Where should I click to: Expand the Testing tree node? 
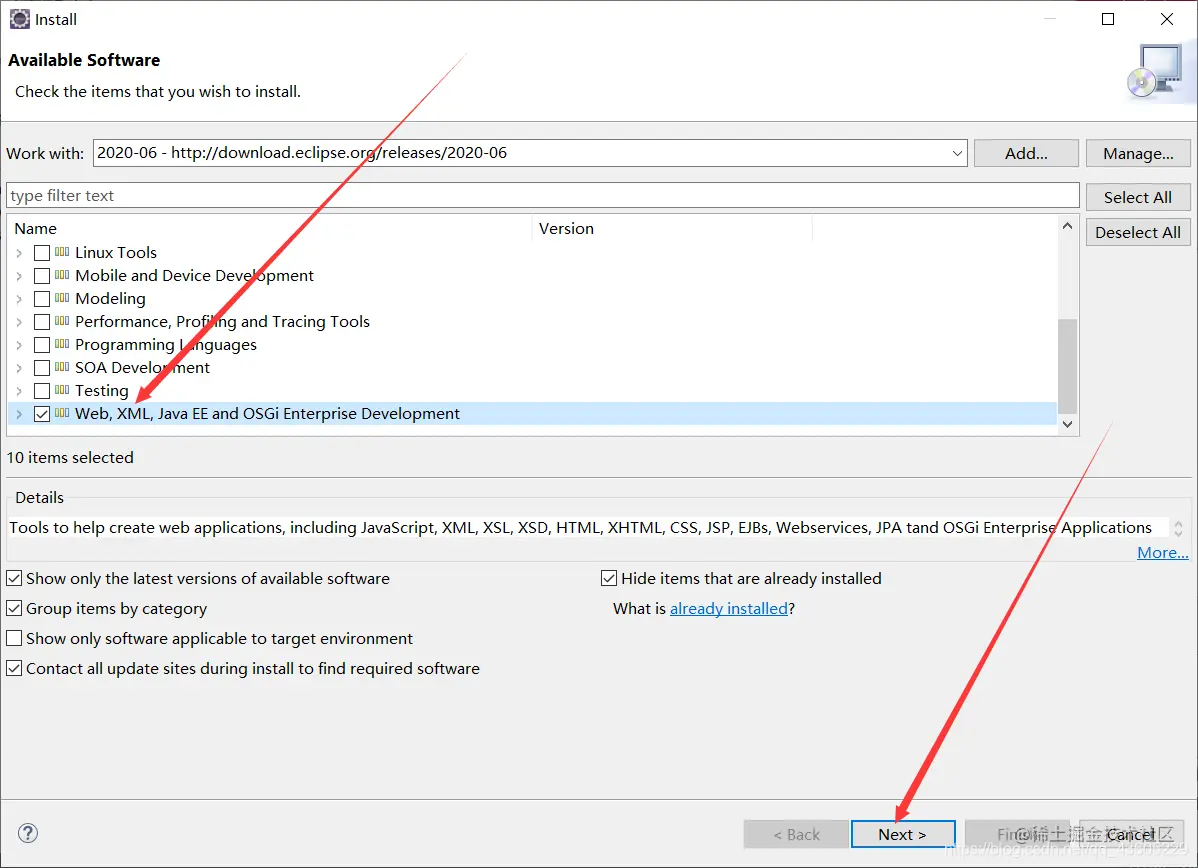(x=19, y=390)
